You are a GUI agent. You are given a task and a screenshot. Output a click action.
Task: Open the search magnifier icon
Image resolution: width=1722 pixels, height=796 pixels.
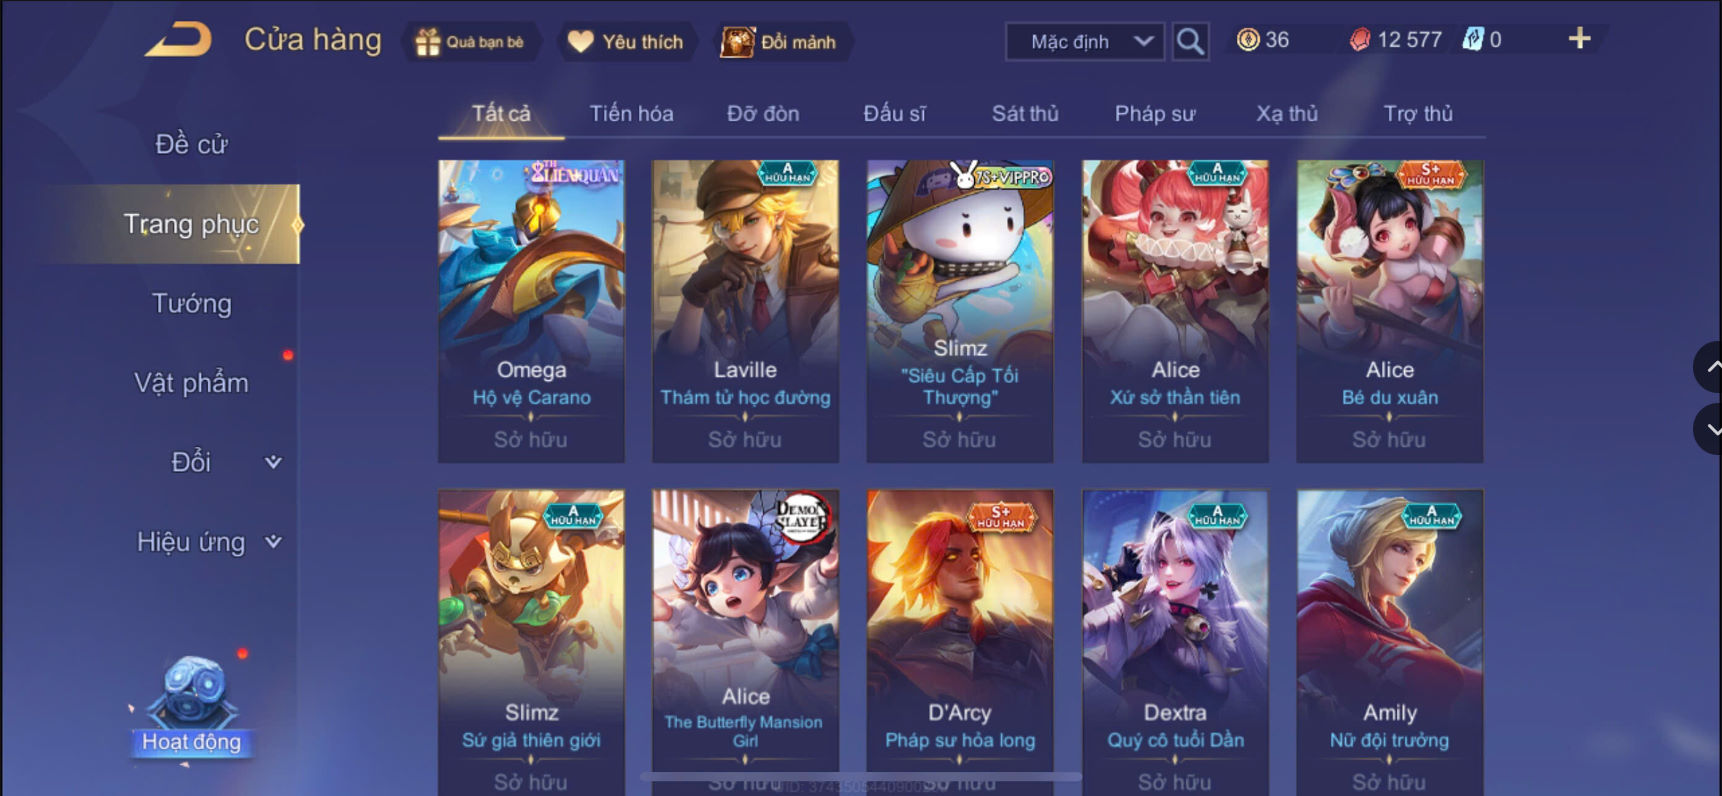[x=1190, y=41]
